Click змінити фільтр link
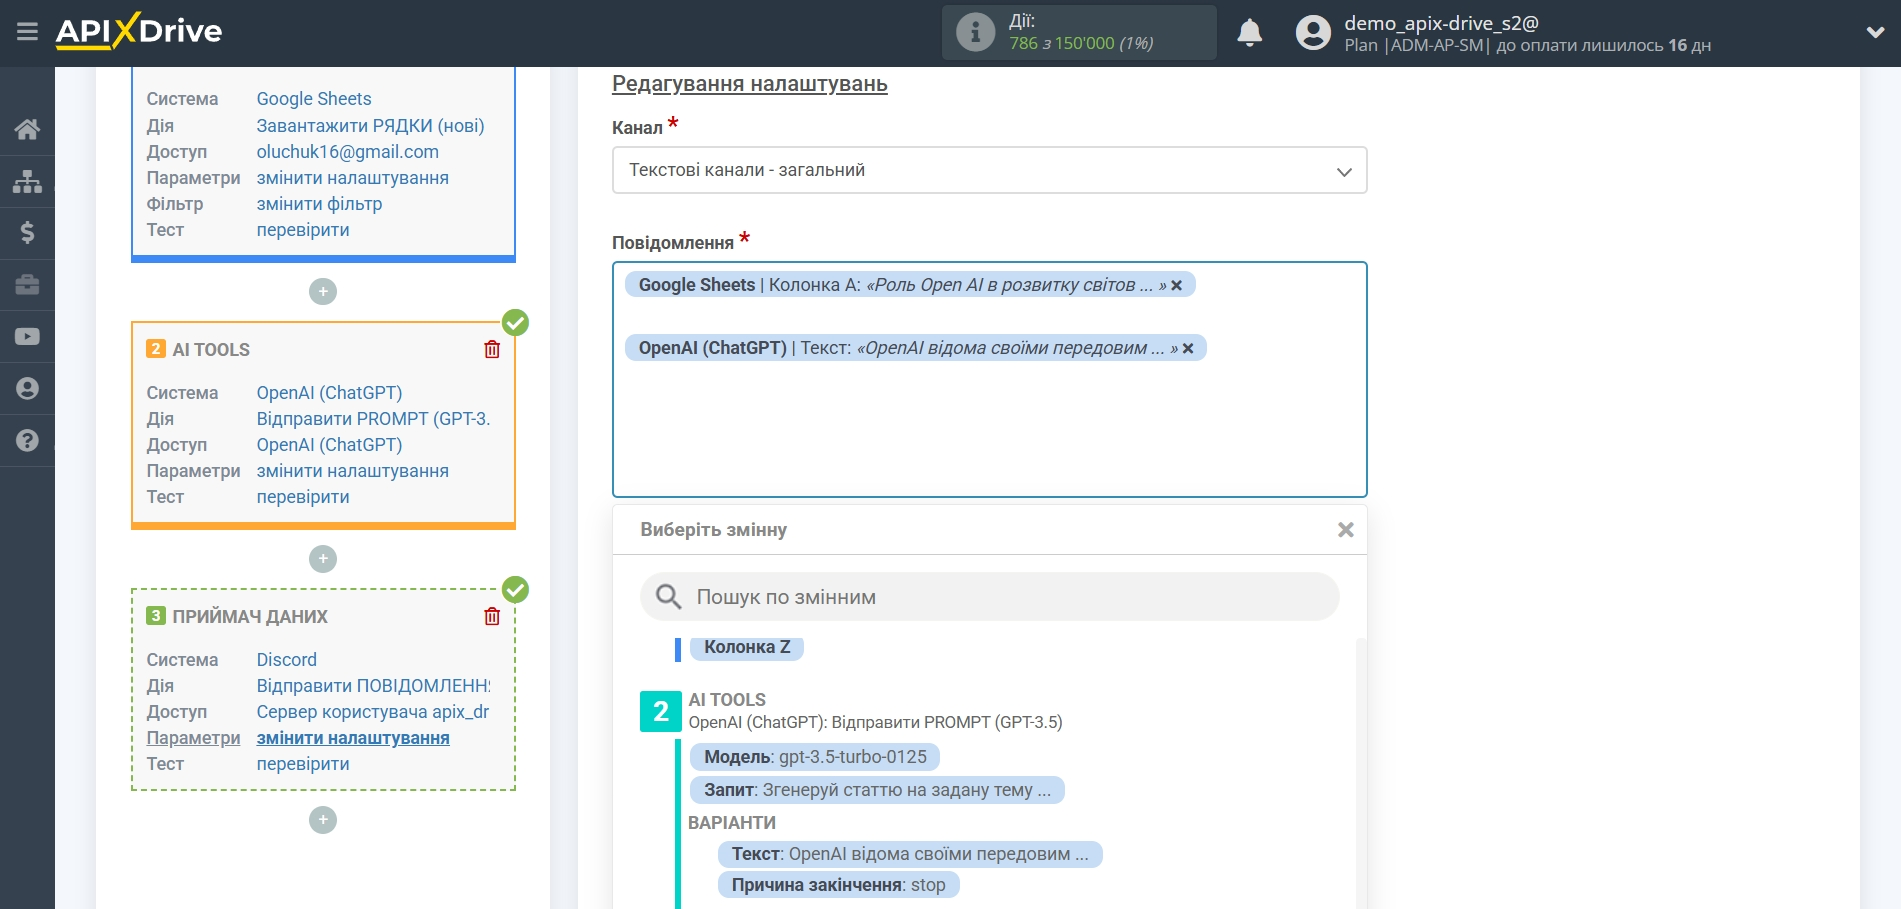This screenshot has height=909, width=1901. pos(319,204)
